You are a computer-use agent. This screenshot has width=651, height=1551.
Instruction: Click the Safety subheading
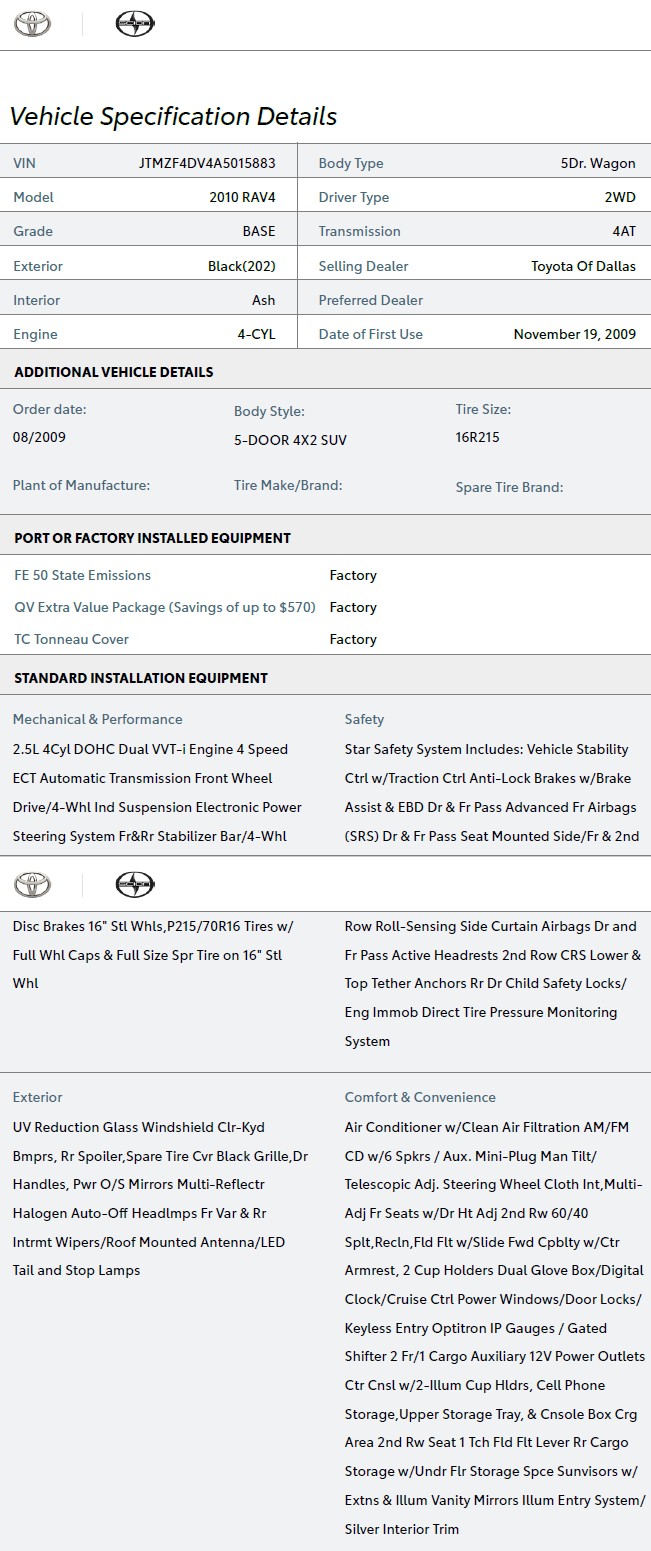click(364, 719)
